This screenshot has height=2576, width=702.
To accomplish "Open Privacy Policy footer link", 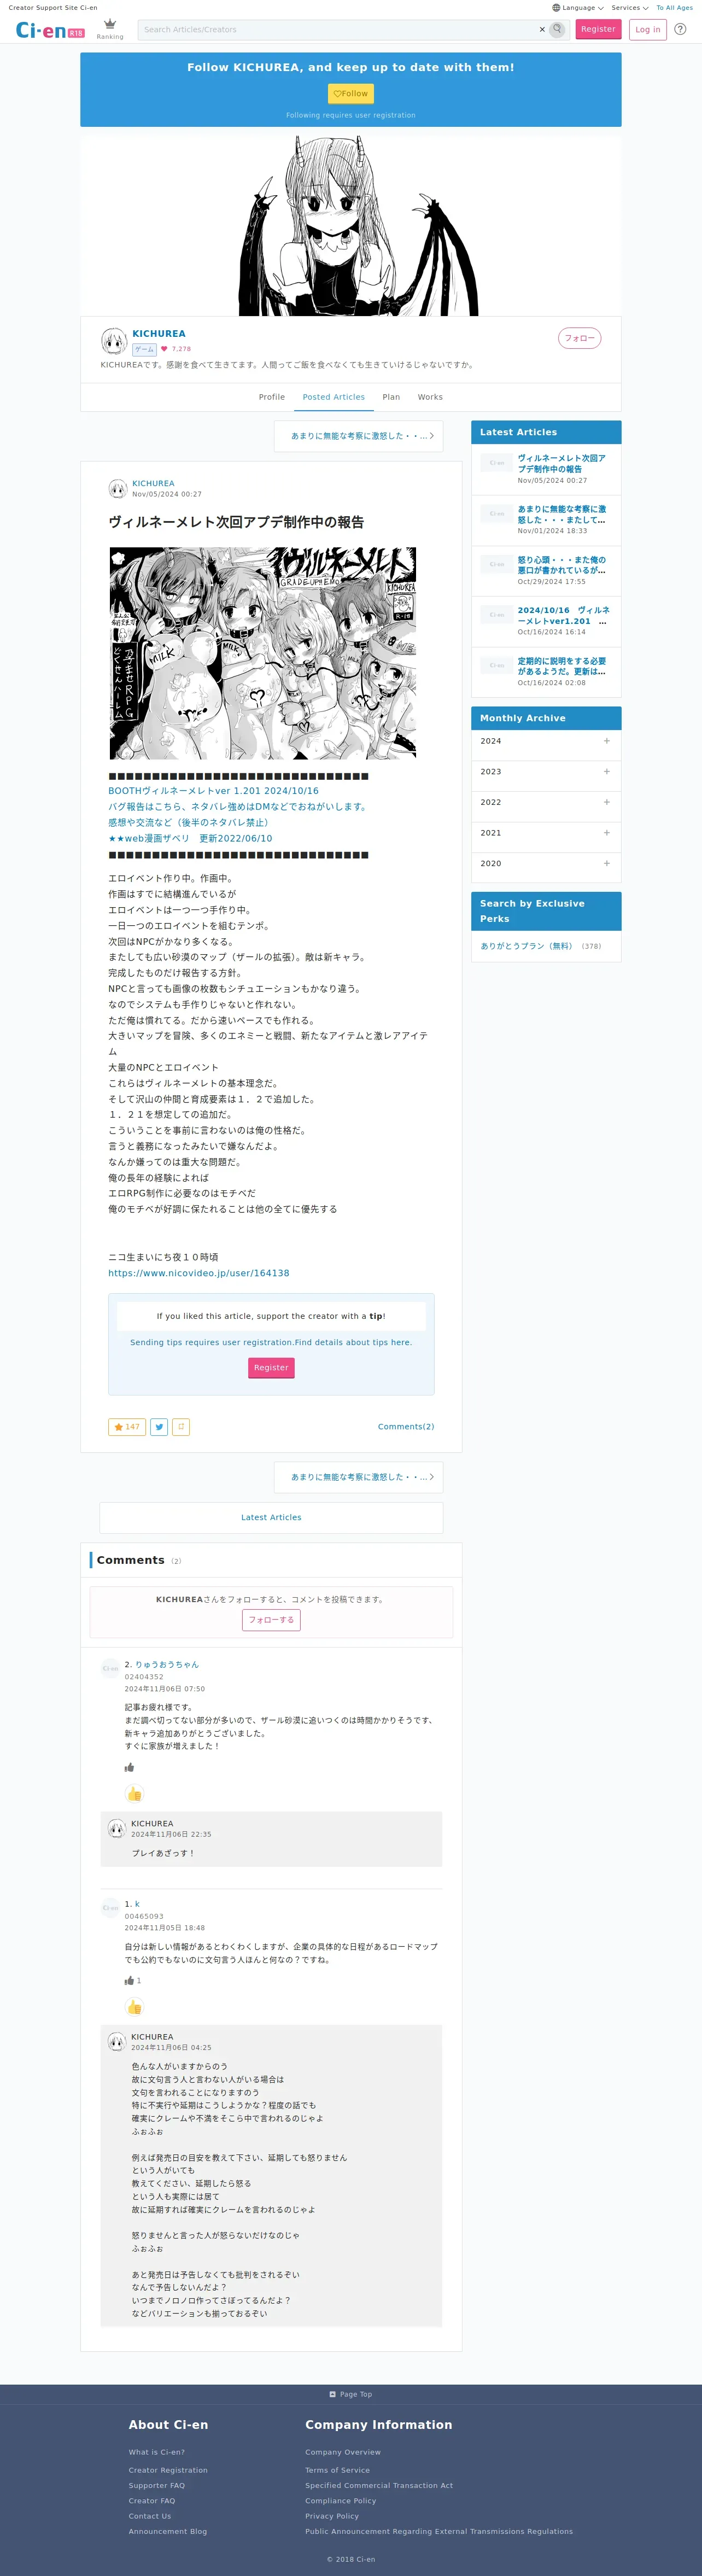I will pyautogui.click(x=332, y=2516).
